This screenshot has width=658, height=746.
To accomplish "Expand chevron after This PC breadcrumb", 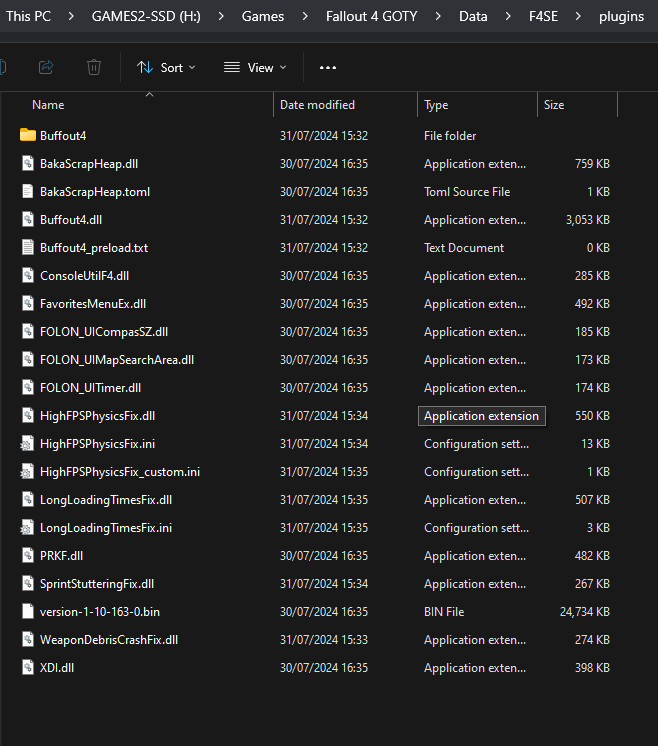I will [71, 16].
